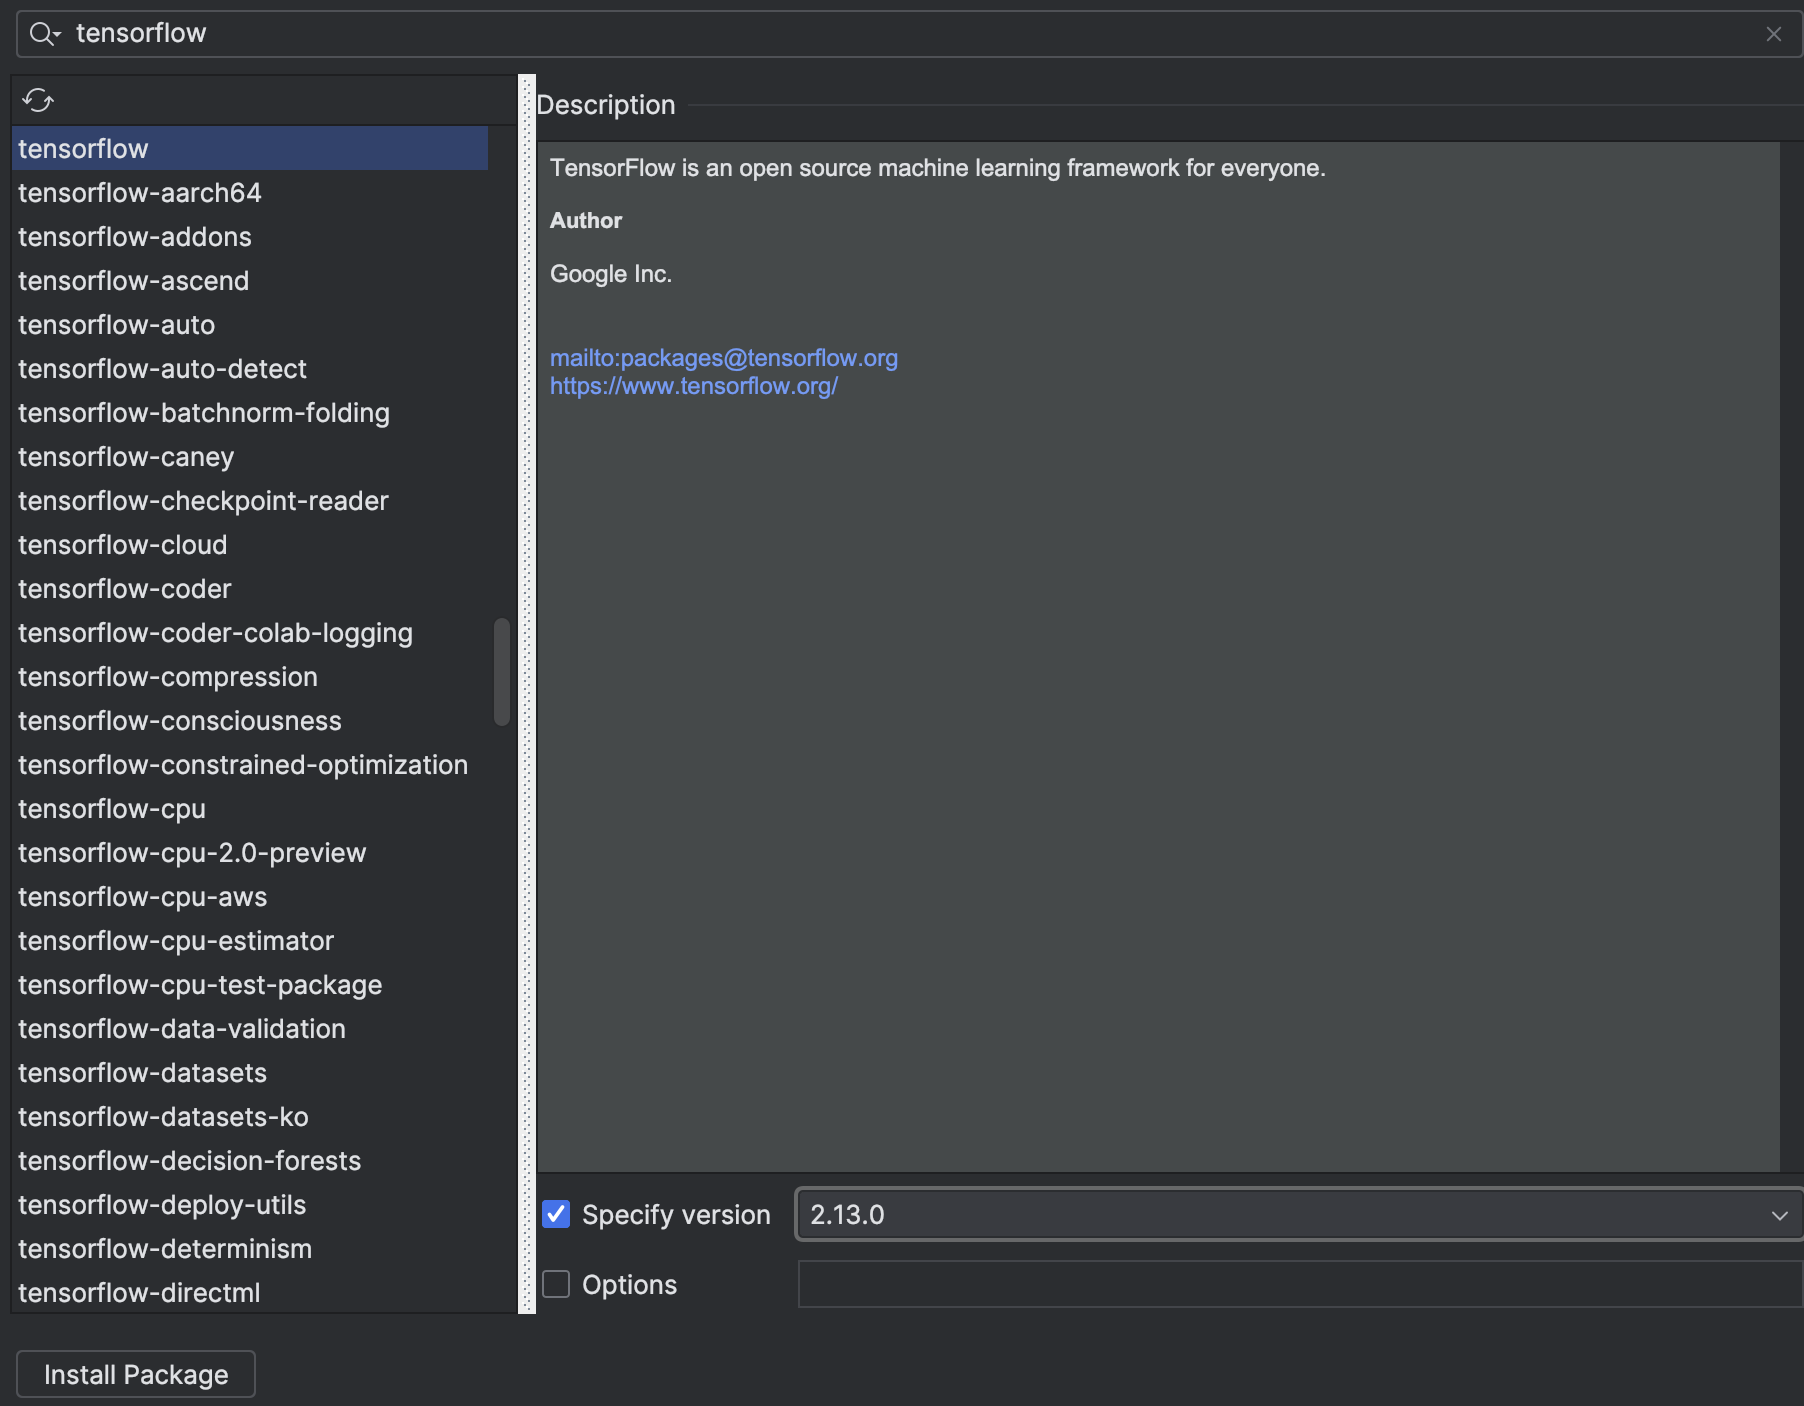Click the dotted panel splitter handle

(527, 694)
